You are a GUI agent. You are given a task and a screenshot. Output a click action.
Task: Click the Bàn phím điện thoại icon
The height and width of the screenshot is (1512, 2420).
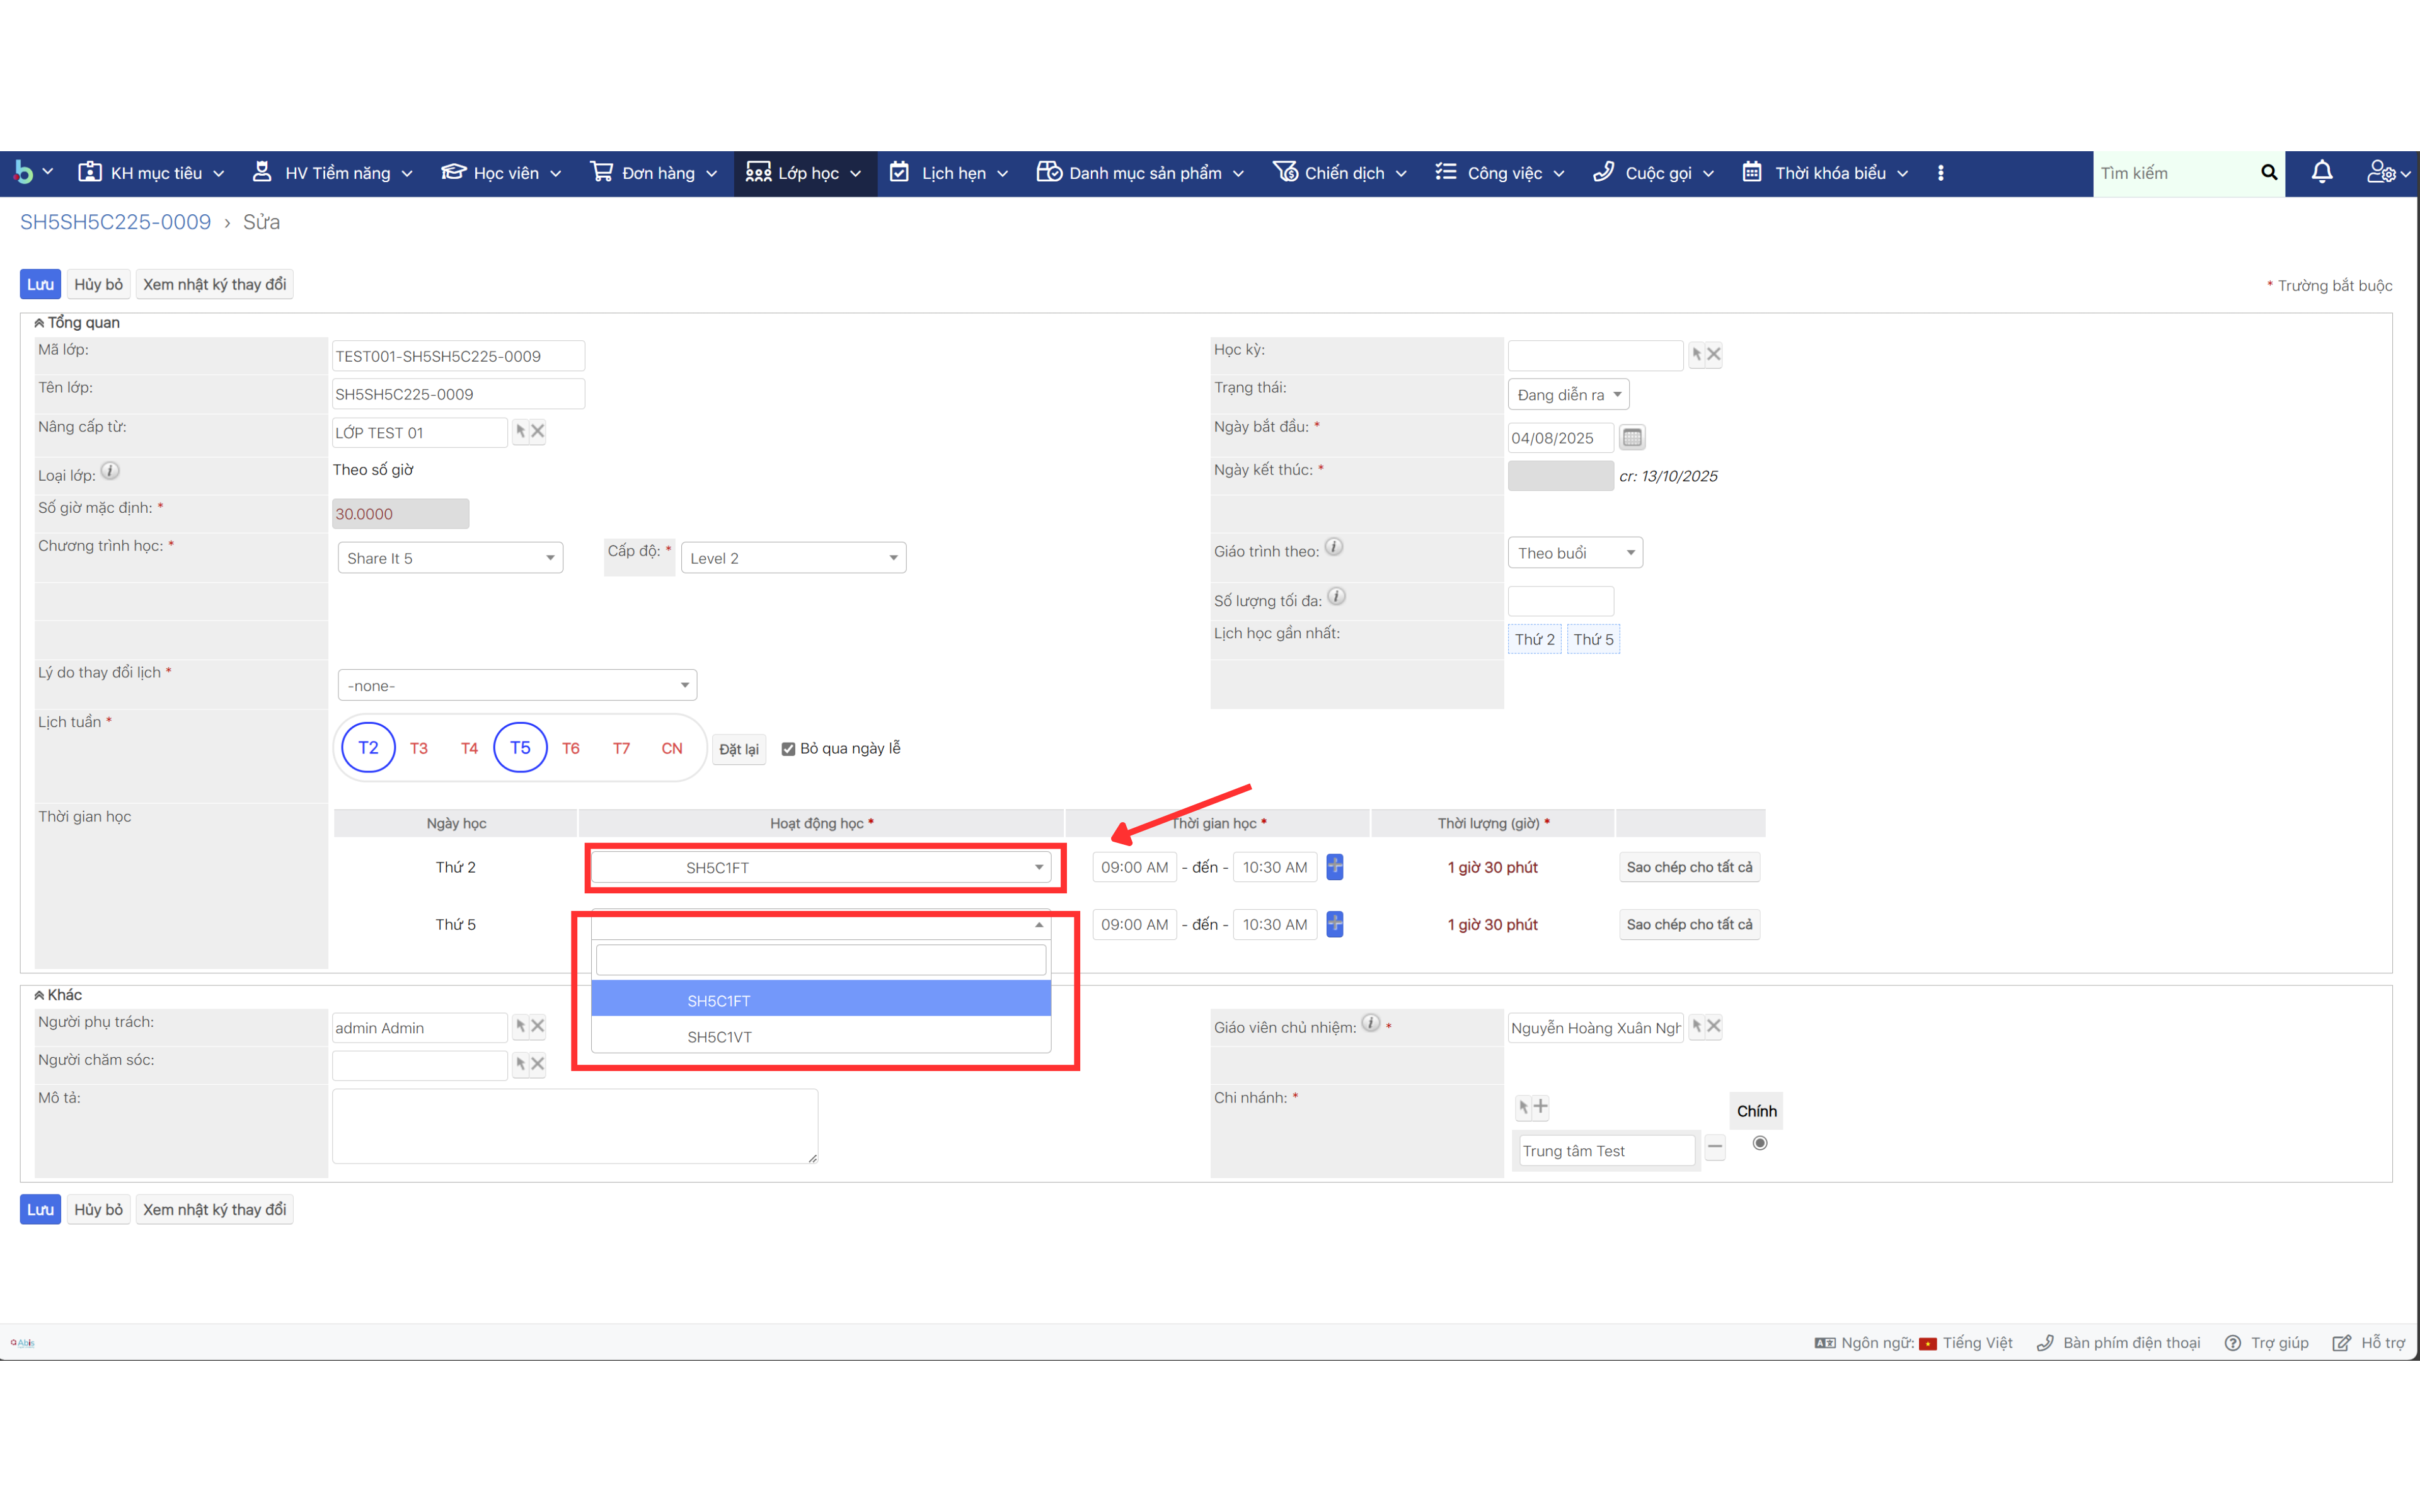[x=2046, y=1343]
